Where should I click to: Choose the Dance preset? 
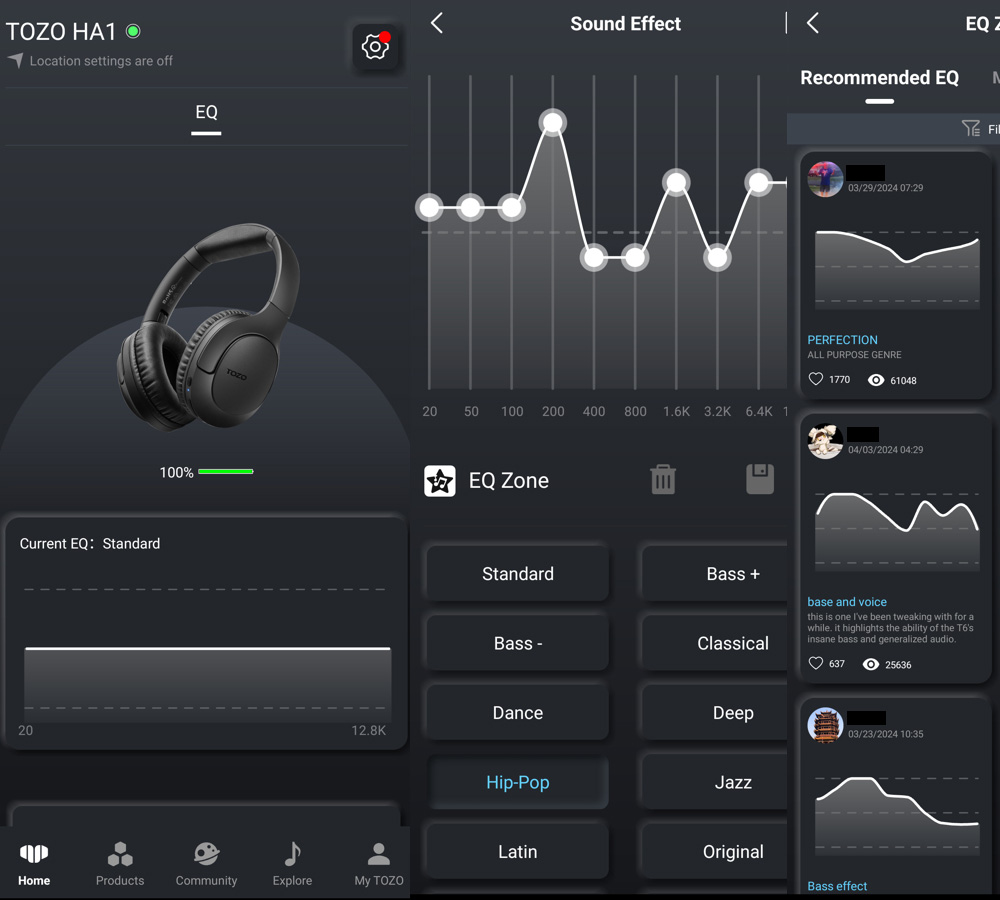pos(518,712)
